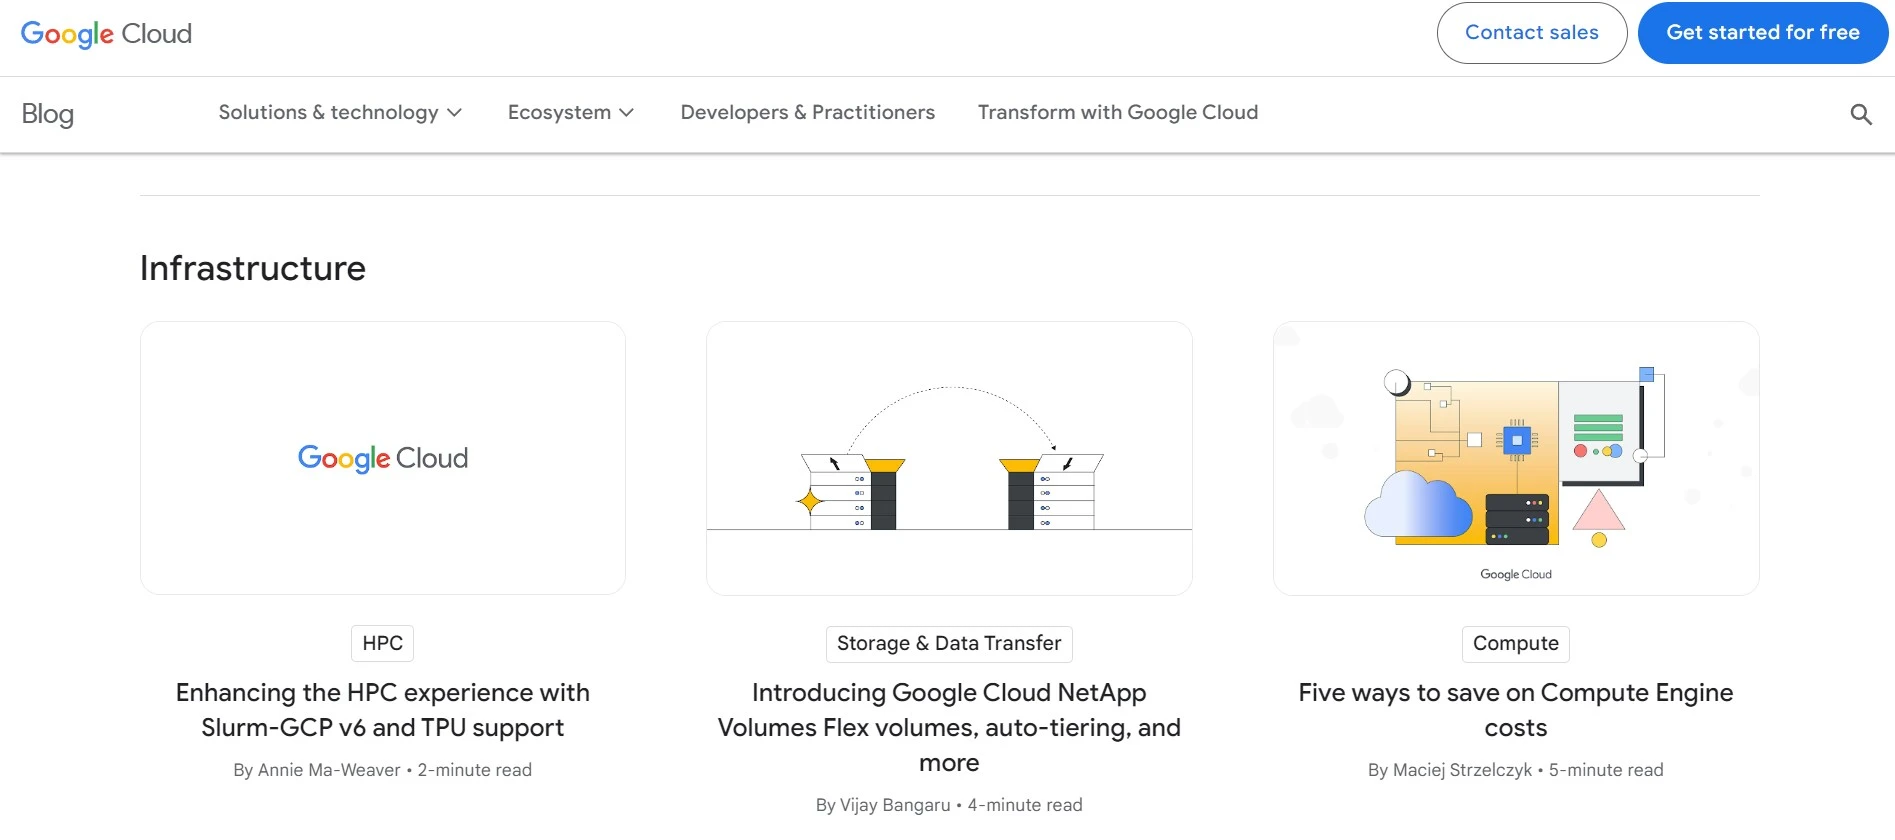Viewport: 1895px width, 840px height.
Task: Open Five ways to save on Compute Engine
Action: pyautogui.click(x=1516, y=710)
